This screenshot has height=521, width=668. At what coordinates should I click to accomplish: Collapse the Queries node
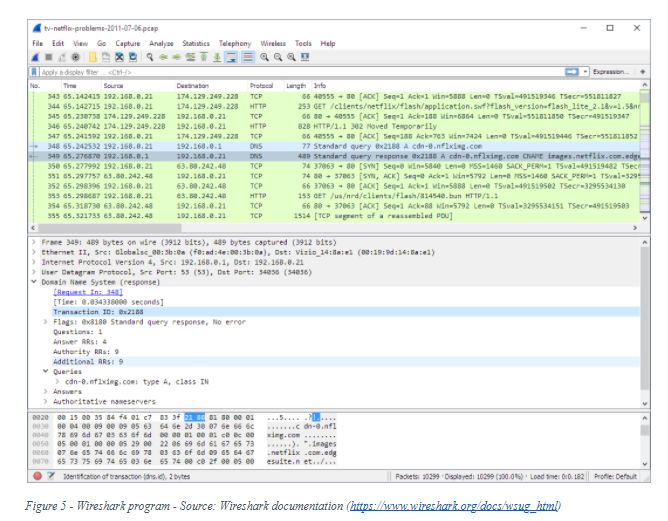[x=46, y=371]
